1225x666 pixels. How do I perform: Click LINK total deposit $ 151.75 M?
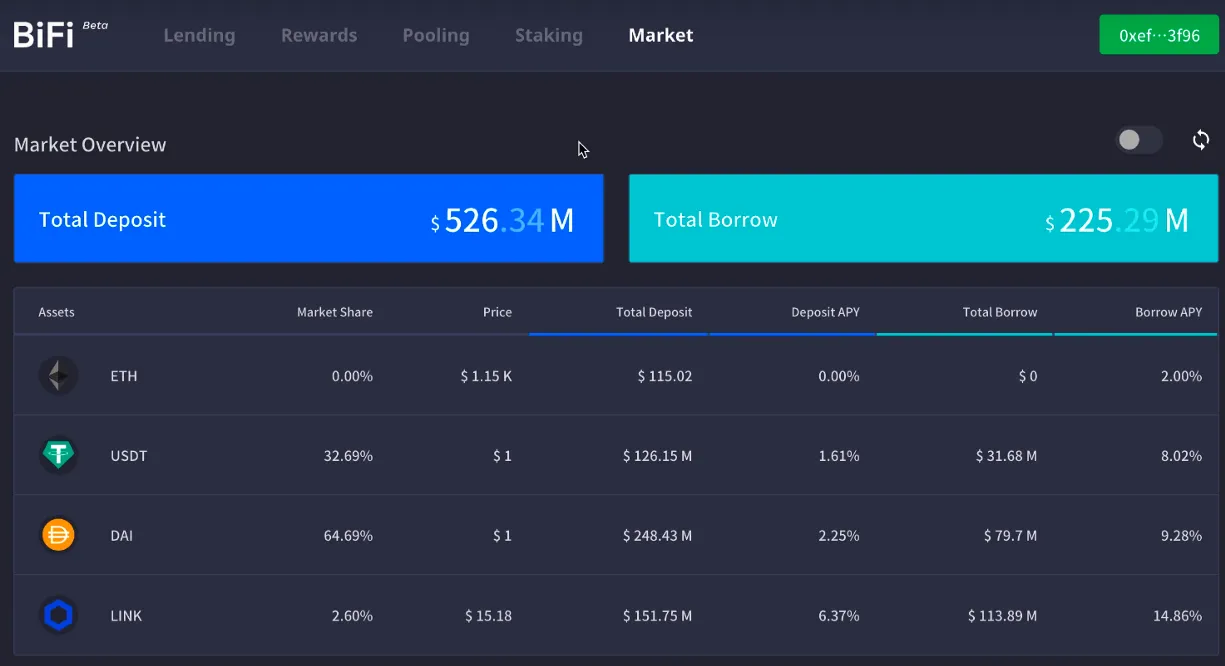(657, 616)
